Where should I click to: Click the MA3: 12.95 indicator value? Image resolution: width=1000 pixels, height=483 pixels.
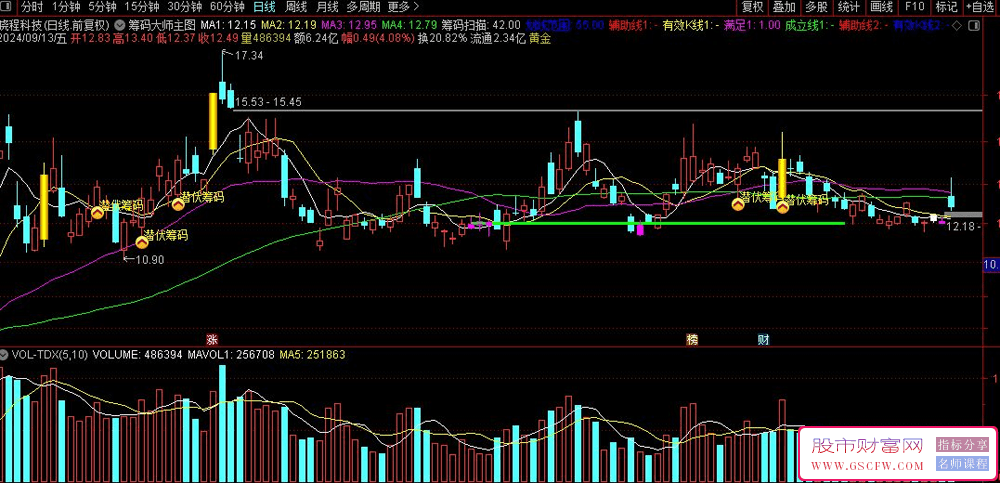point(349,26)
